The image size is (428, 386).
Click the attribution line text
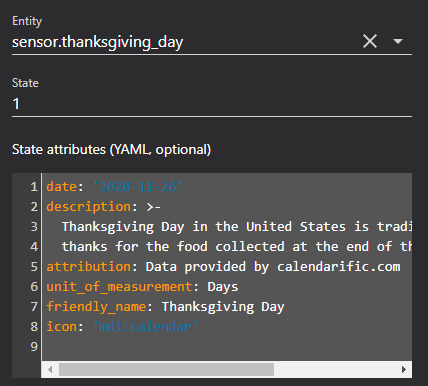click(x=223, y=267)
